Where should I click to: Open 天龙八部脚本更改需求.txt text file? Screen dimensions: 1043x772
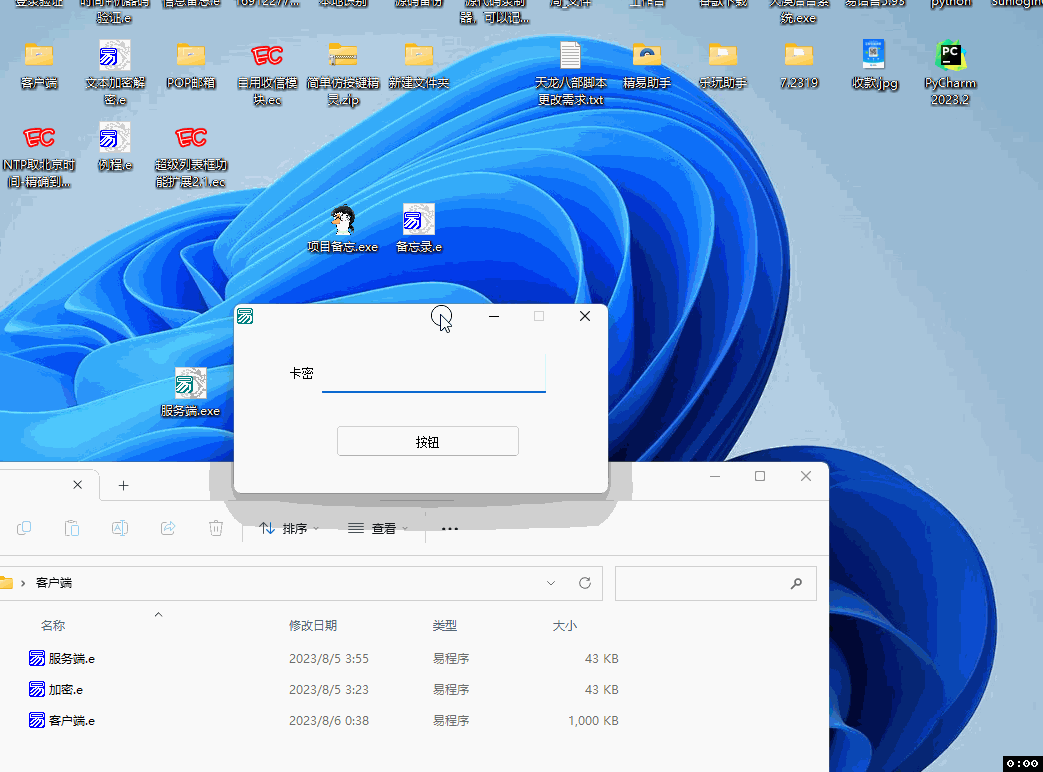click(570, 55)
